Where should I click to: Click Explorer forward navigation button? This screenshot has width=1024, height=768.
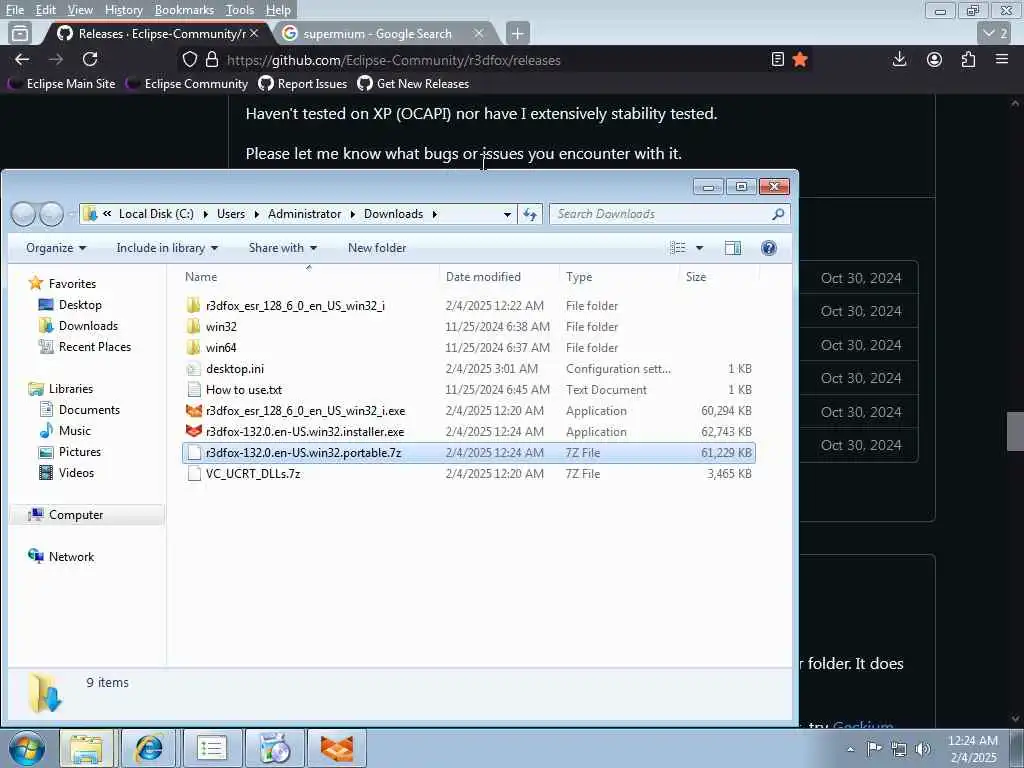click(x=52, y=214)
